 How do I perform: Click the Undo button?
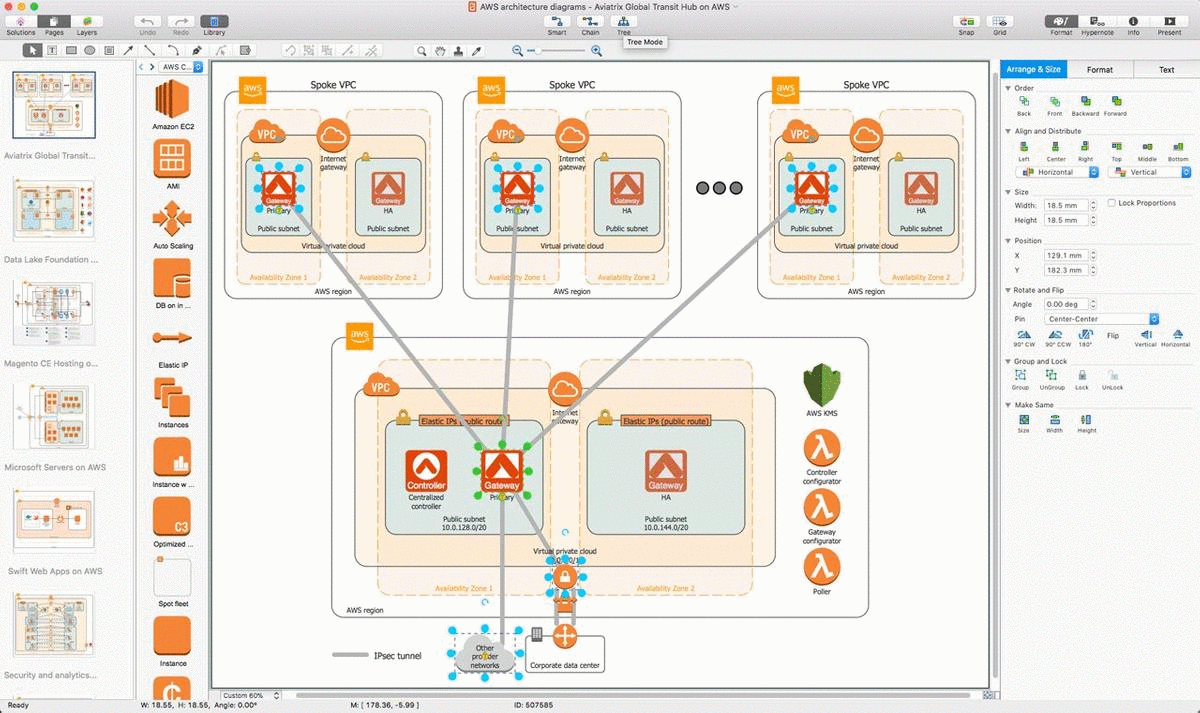(147, 21)
